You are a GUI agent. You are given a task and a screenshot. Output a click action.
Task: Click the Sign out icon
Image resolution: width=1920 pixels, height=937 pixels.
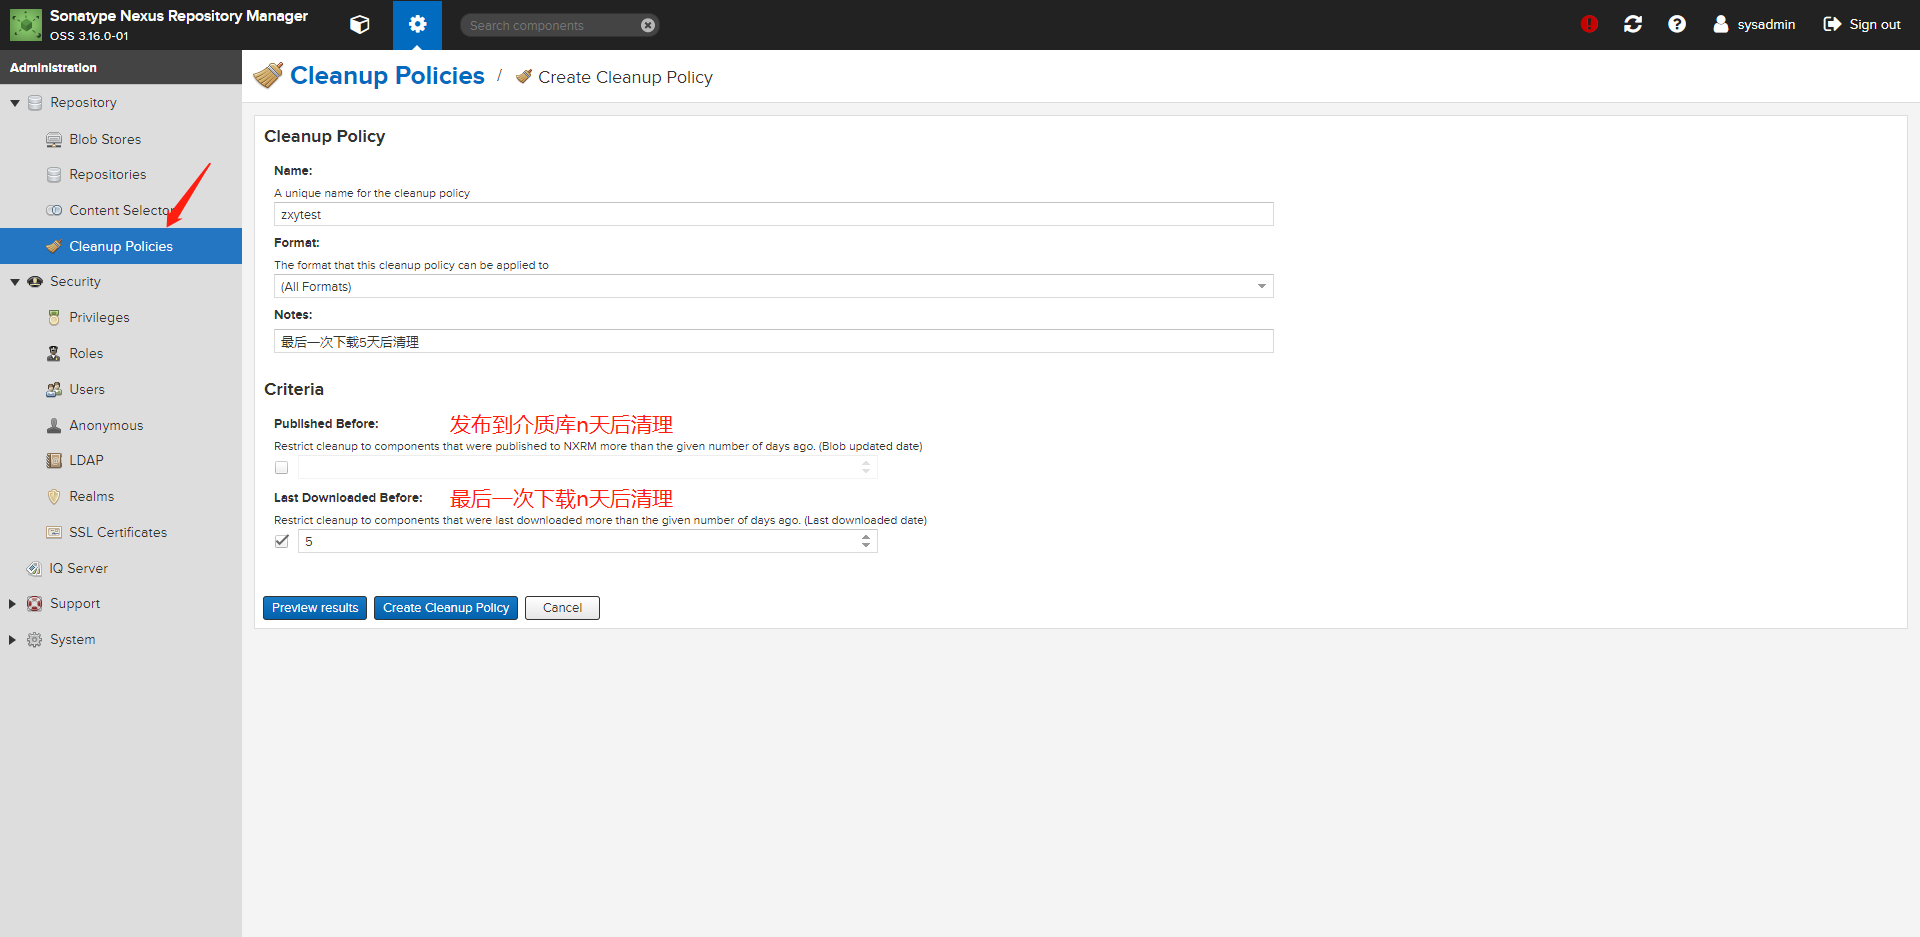(1832, 24)
